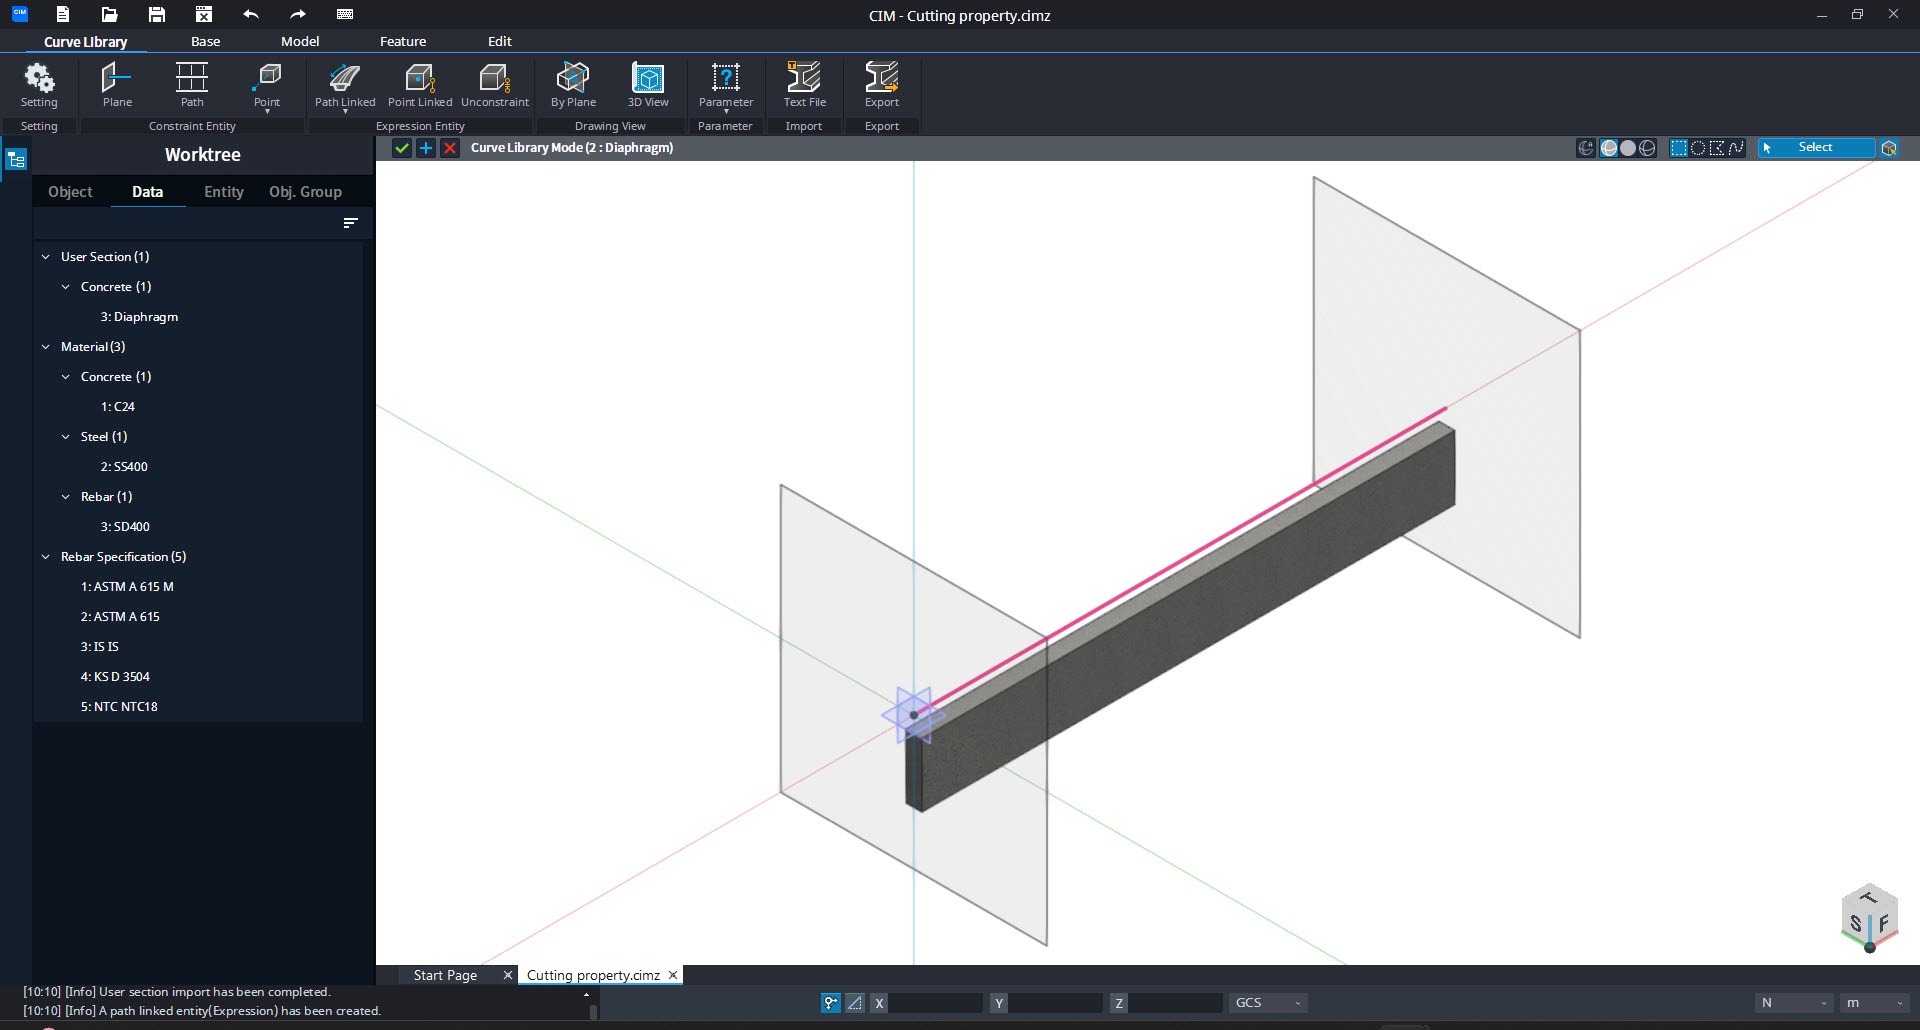Select the Plane constraint tool

point(117,85)
